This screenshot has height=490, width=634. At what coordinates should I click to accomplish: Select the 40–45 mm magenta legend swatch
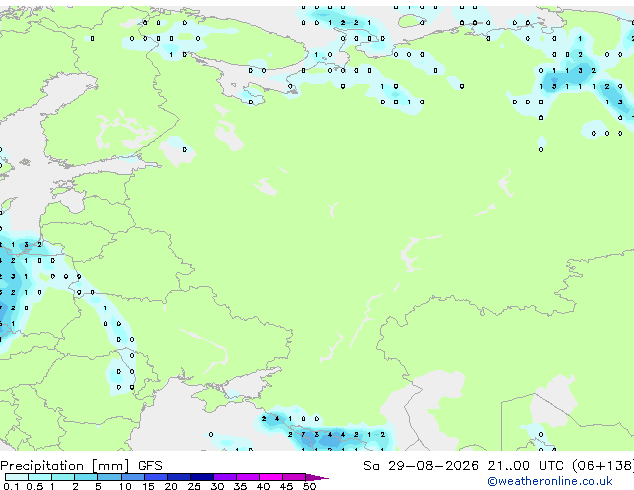(x=271, y=477)
